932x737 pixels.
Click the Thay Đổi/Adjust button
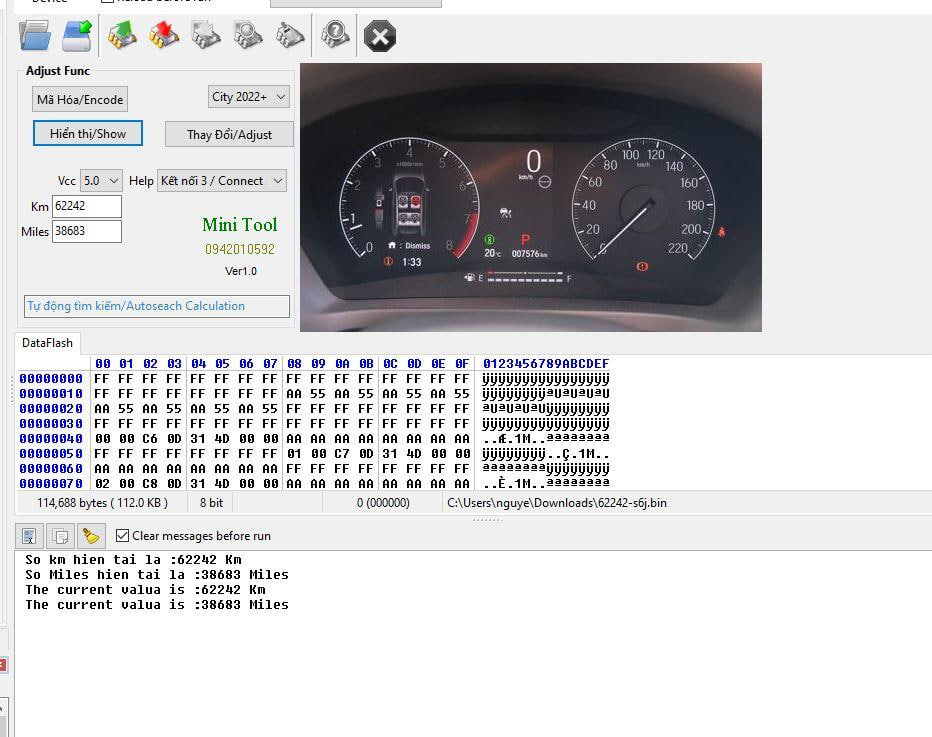point(229,135)
